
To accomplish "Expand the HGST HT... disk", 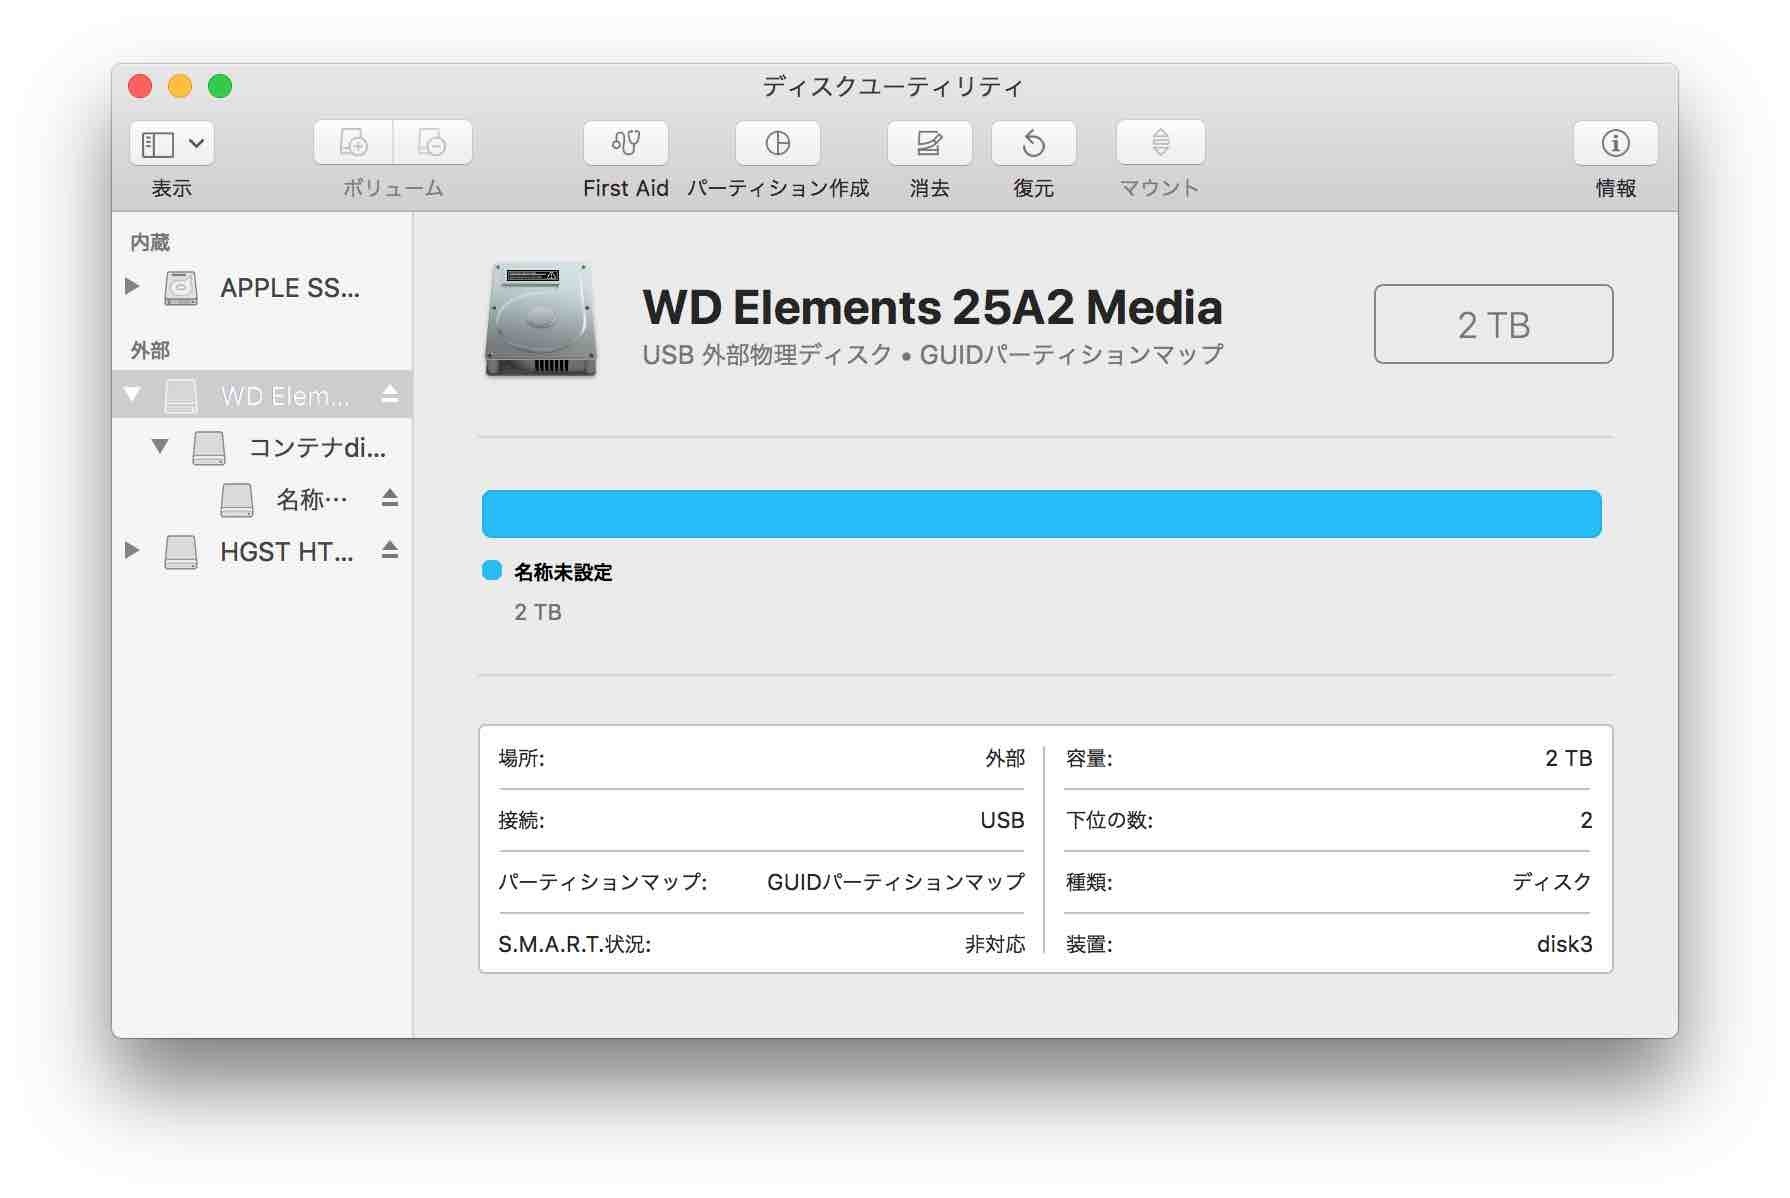I will click(132, 550).
